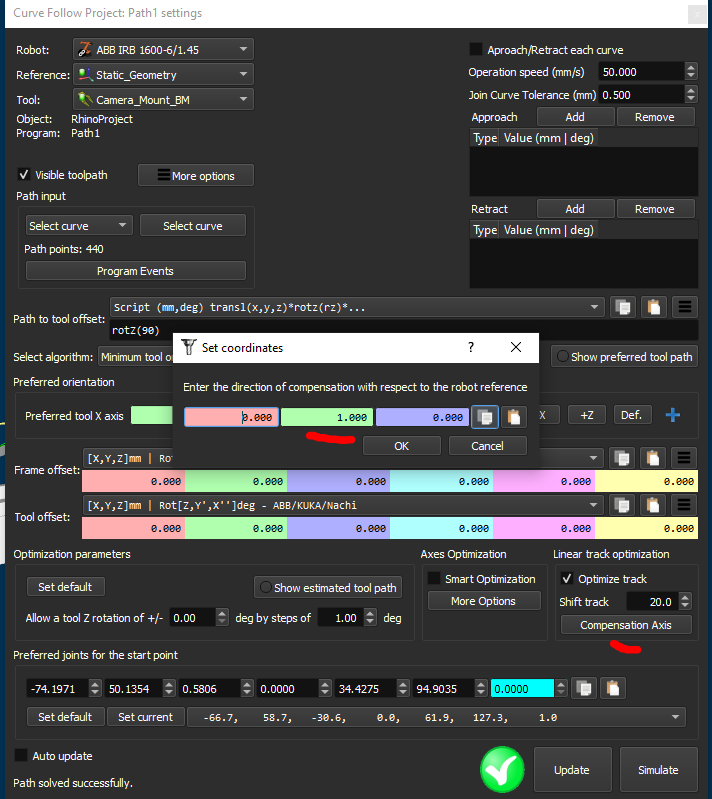Click the Compensation Axis button
The width and height of the screenshot is (712, 799).
tap(627, 625)
